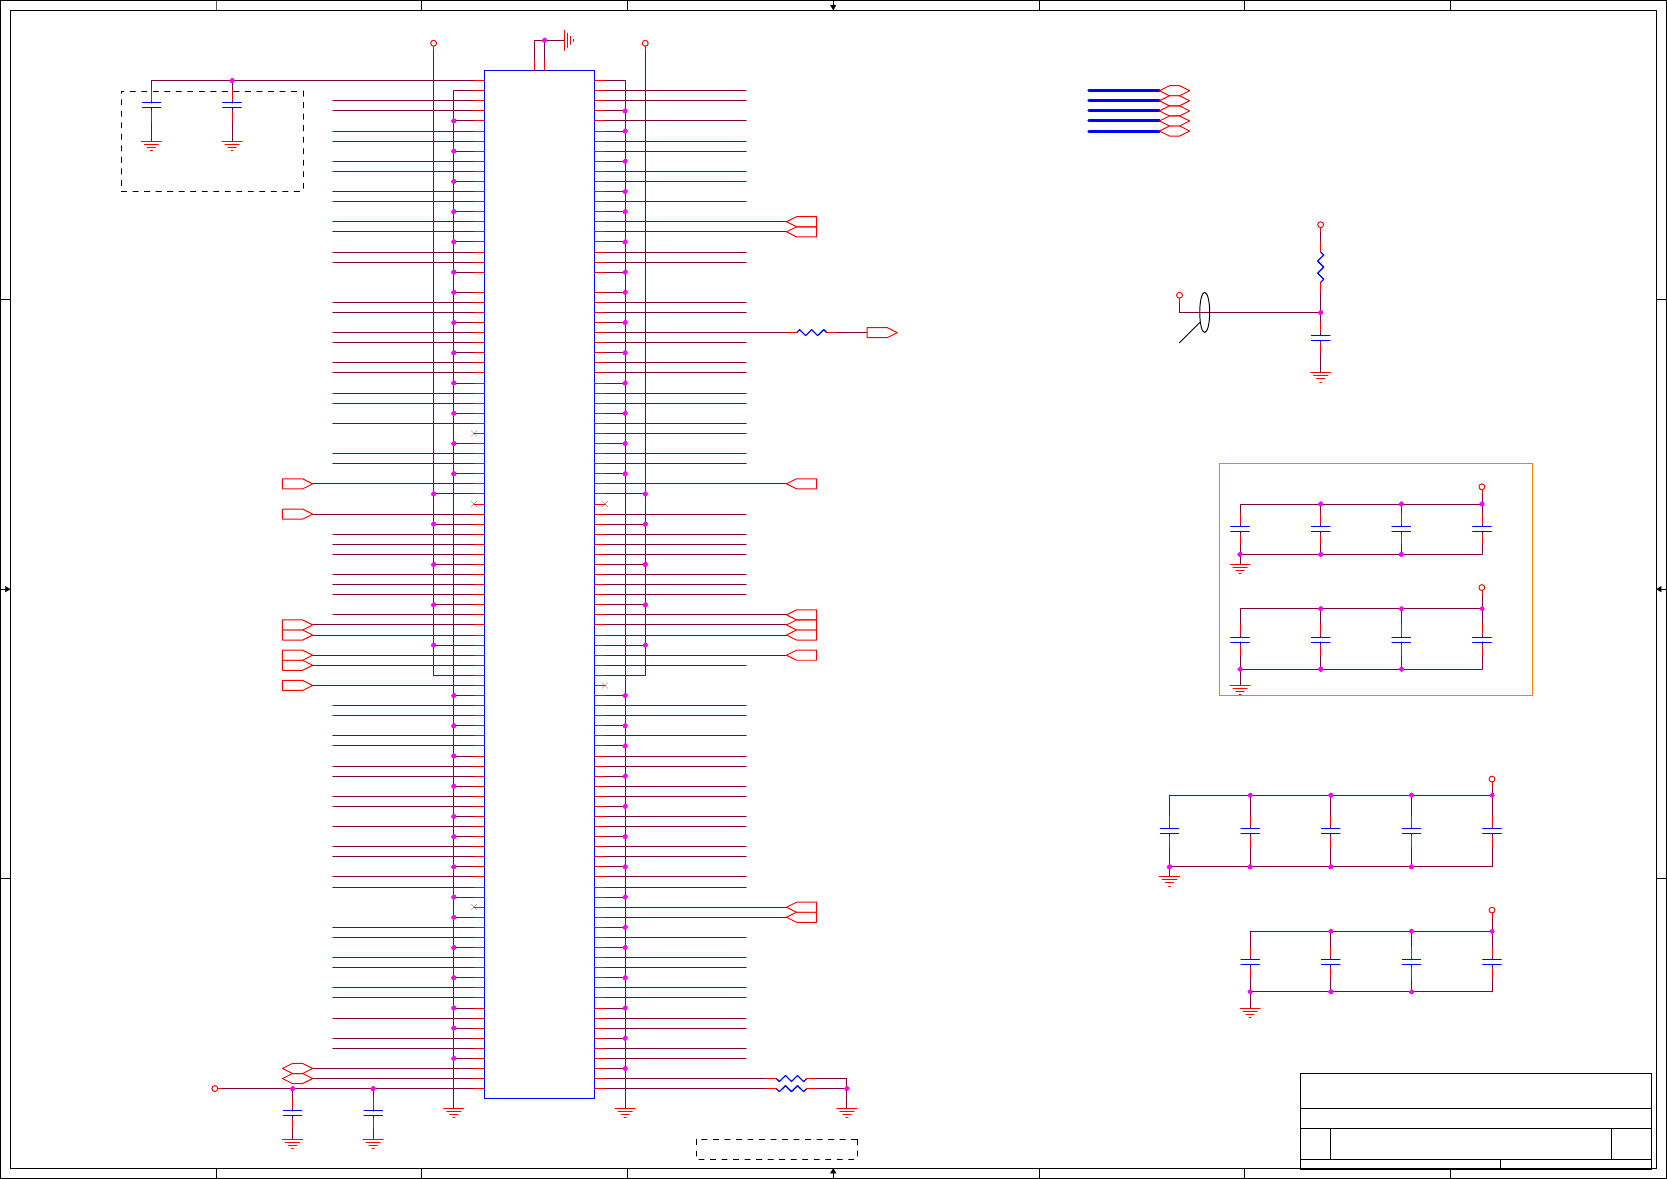Viewport: 1667px width, 1179px height.
Task: Select the left capacitor inside the dashed box
Action: click(x=151, y=104)
